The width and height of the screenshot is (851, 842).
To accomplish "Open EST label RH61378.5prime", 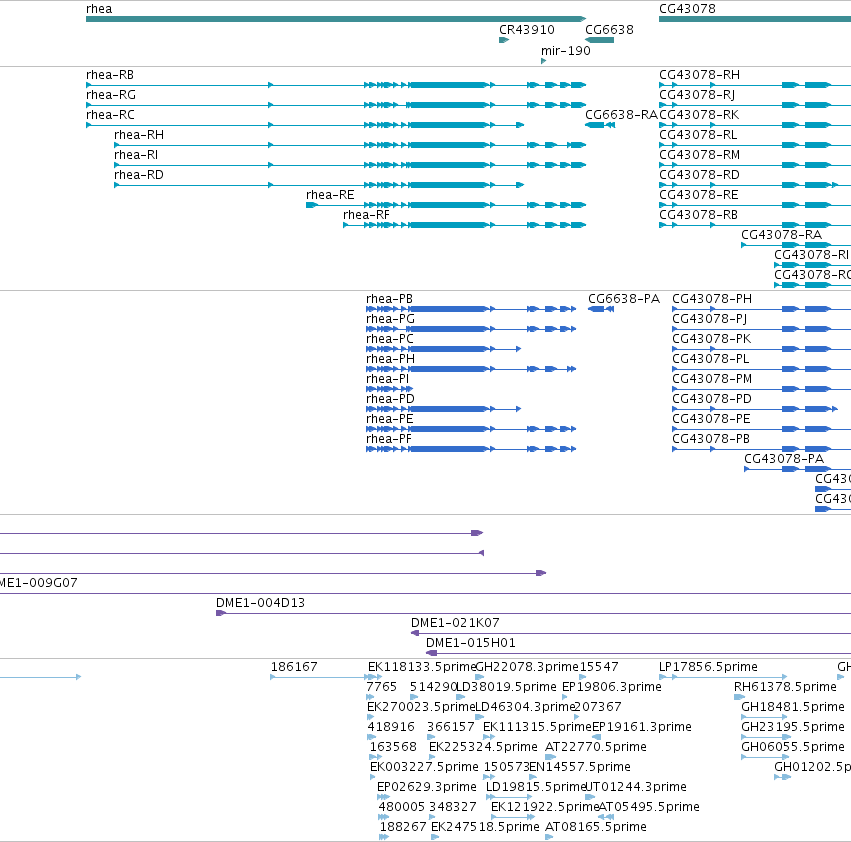I will [785, 687].
